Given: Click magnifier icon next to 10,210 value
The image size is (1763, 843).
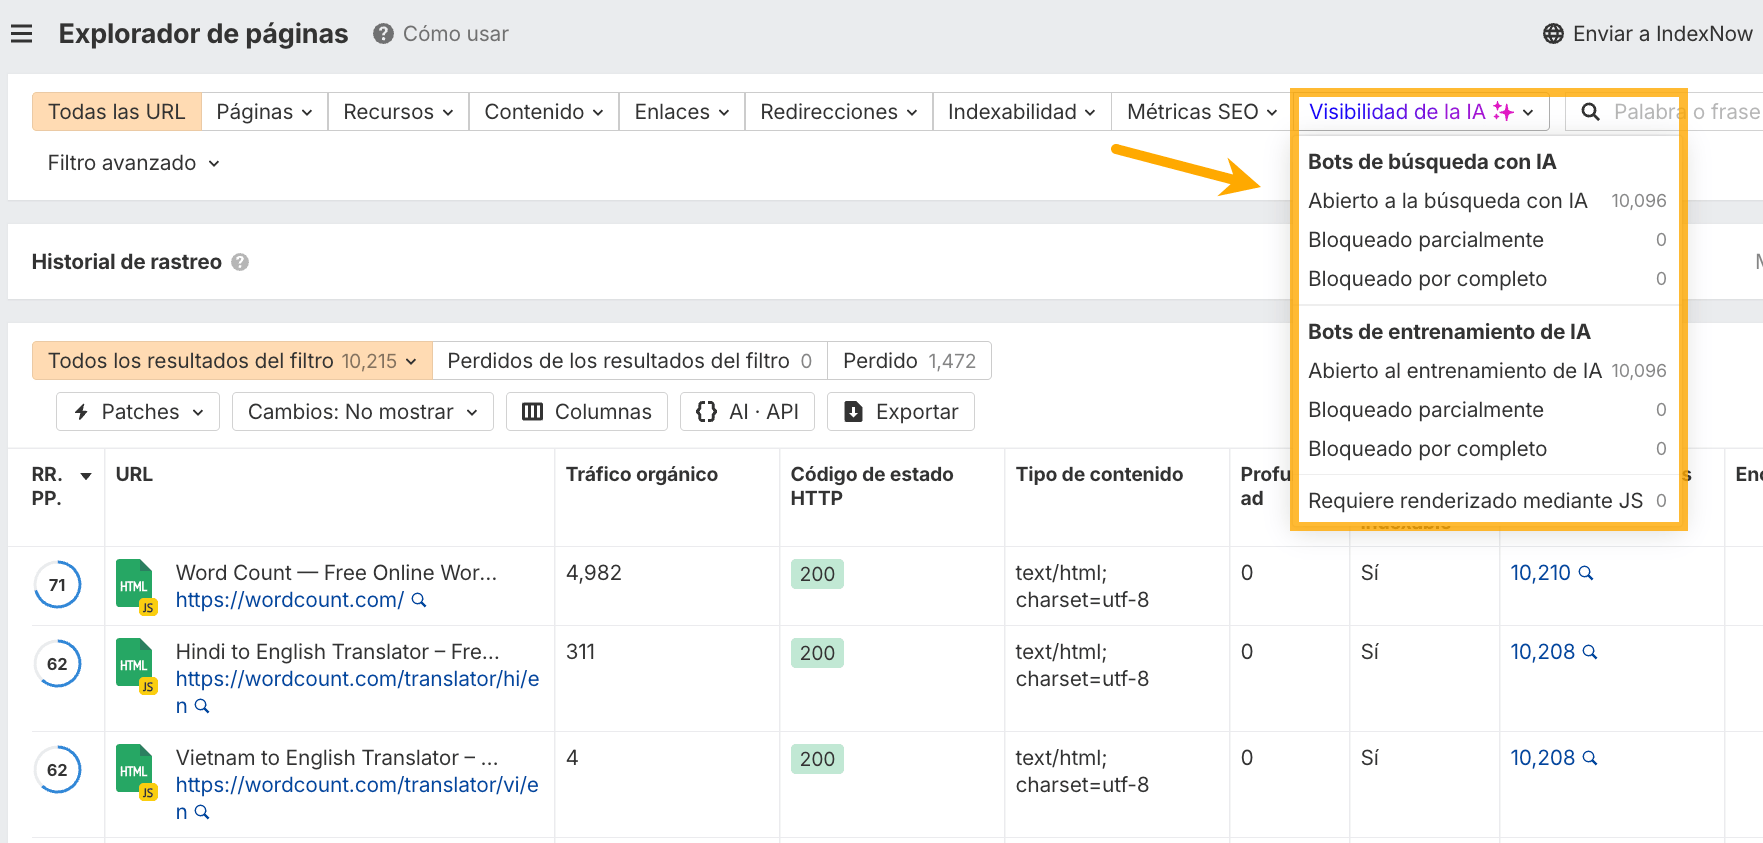Looking at the screenshot, I should click(1585, 573).
